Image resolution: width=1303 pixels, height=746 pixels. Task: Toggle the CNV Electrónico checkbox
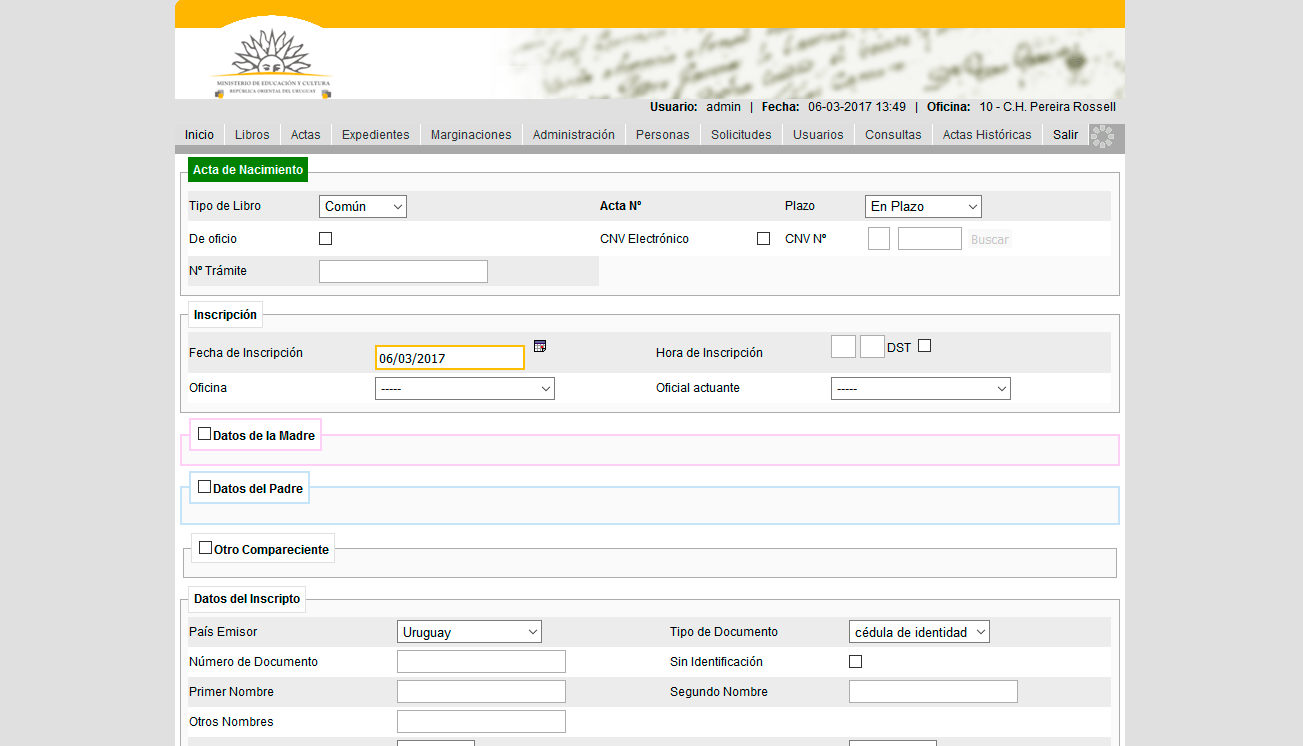coord(763,239)
